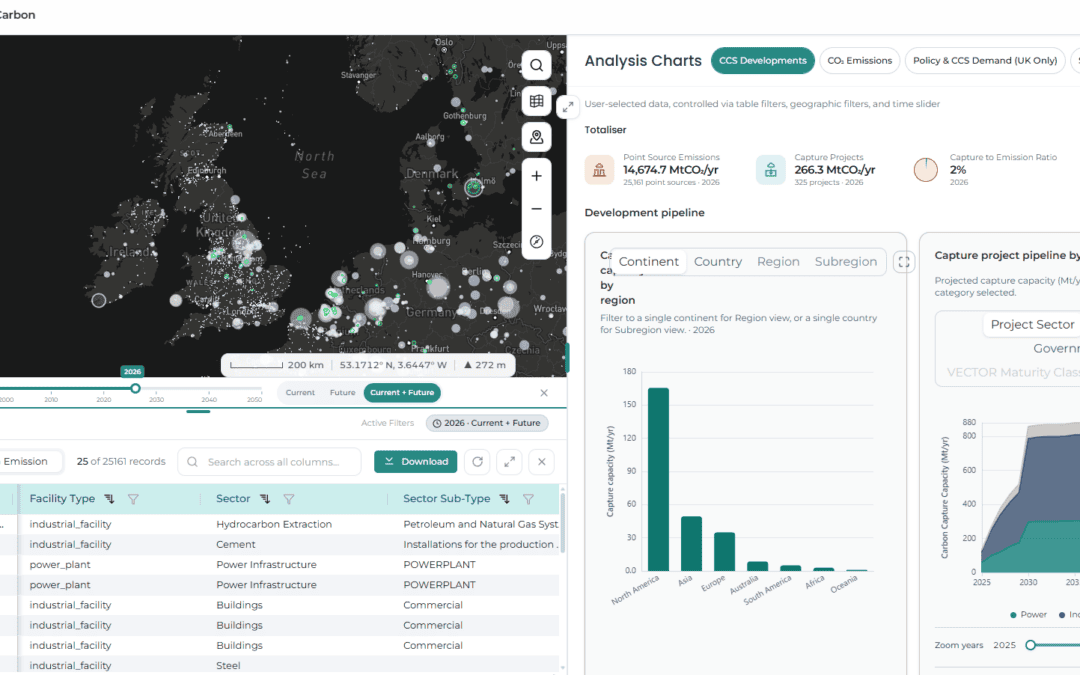Open the CO₂ Emissions tab

[860, 61]
